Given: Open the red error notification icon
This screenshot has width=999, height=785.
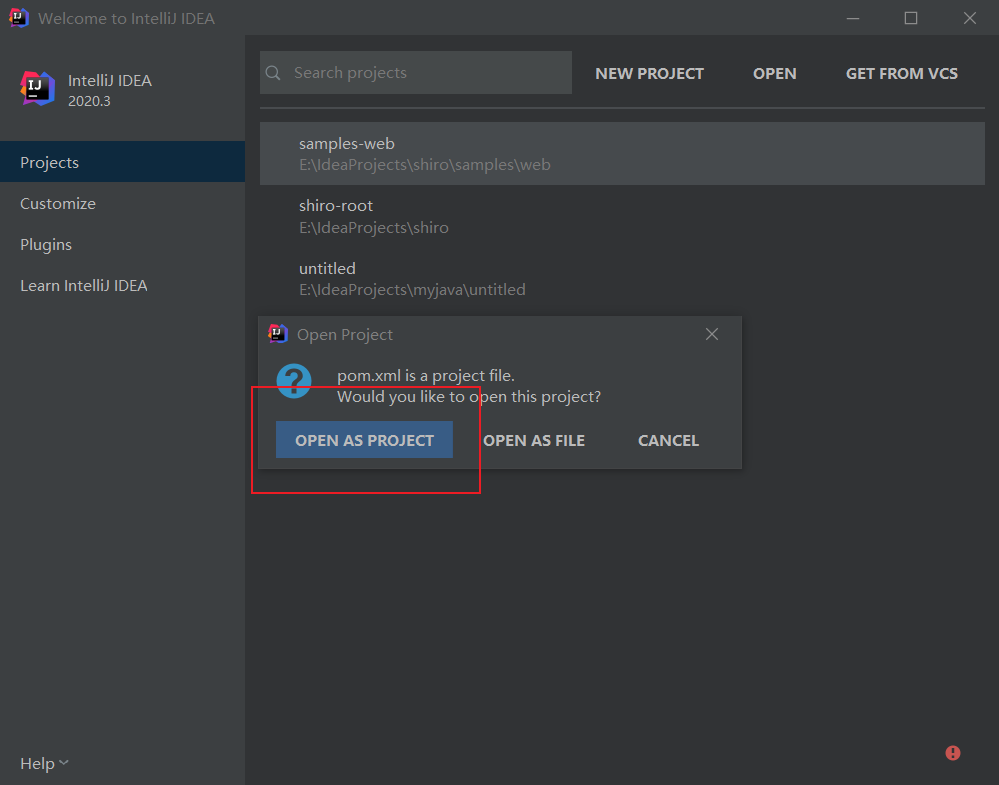Looking at the screenshot, I should point(953,753).
